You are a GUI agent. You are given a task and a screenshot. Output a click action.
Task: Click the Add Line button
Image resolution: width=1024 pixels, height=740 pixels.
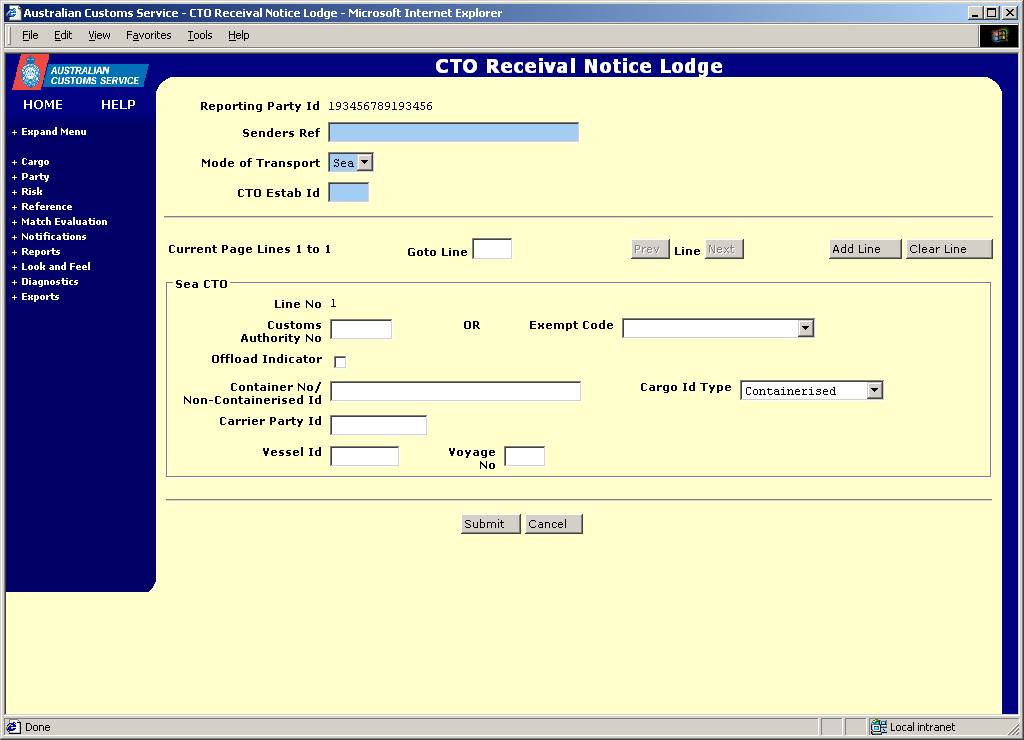coord(865,249)
